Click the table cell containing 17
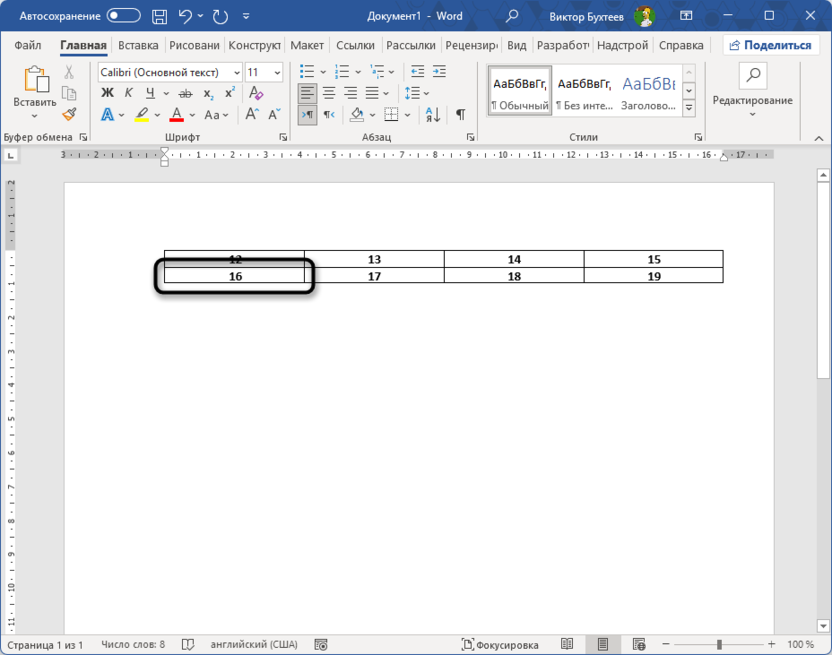The height and width of the screenshot is (655, 832). pyautogui.click(x=374, y=276)
